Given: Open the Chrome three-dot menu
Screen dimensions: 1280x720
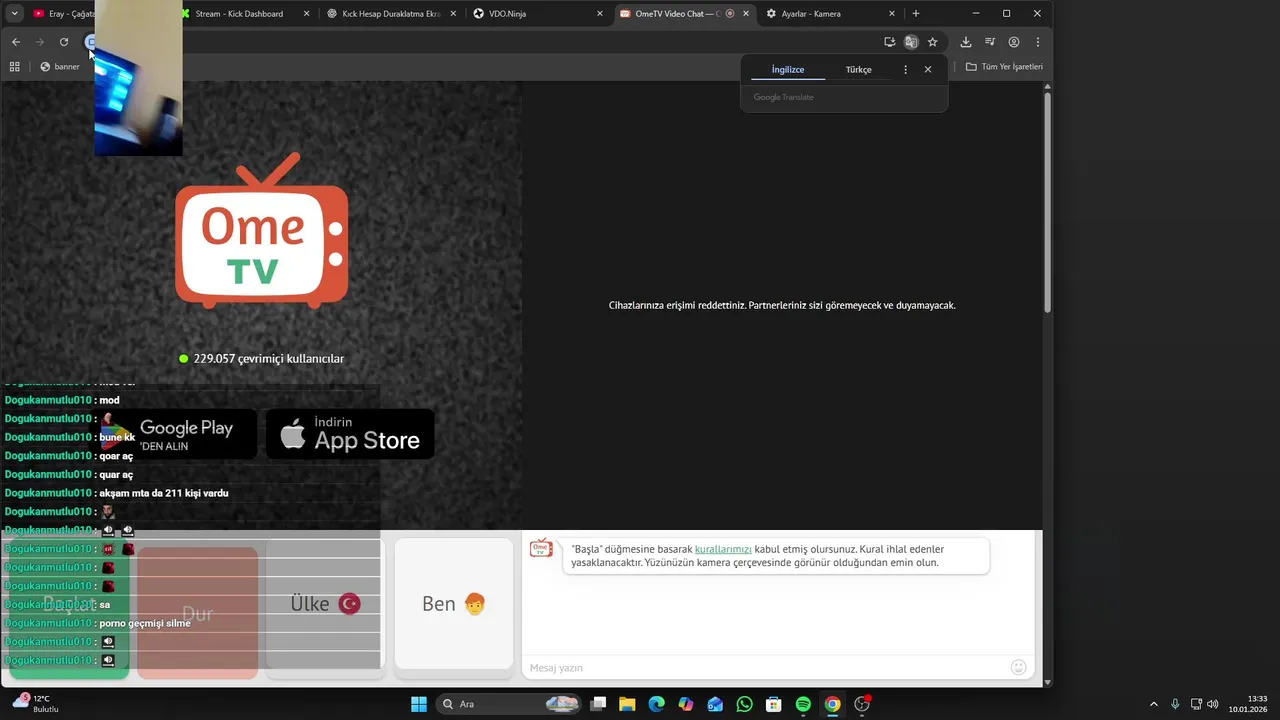Looking at the screenshot, I should (x=1038, y=42).
